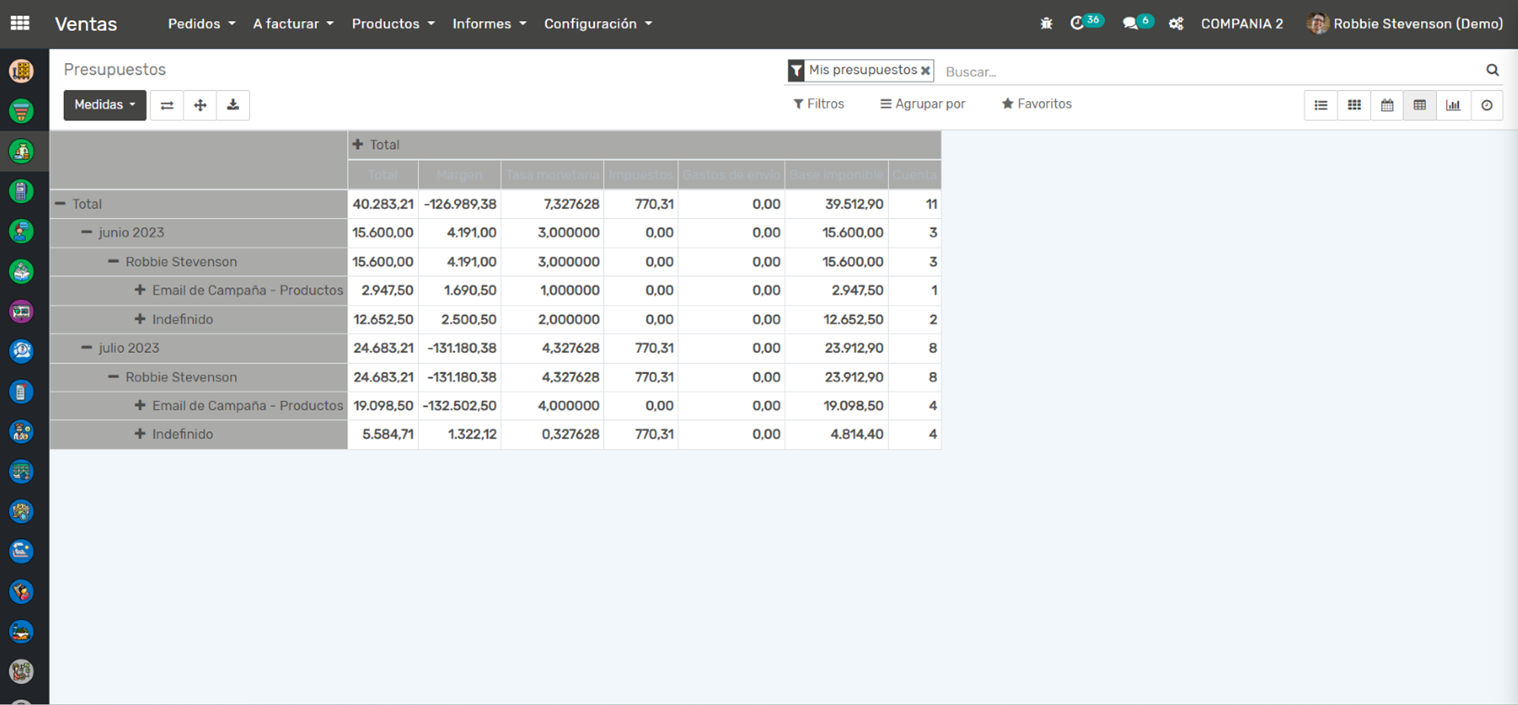Open the Medidas dropdown
The image size is (1518, 705).
click(104, 105)
